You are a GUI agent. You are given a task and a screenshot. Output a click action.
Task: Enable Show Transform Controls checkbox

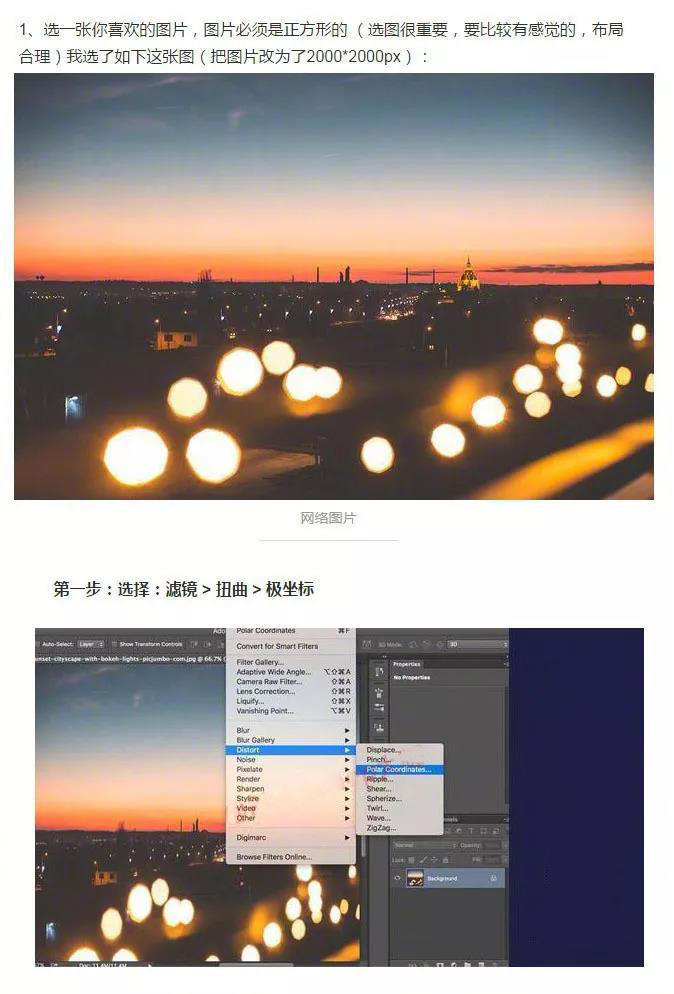tap(114, 644)
